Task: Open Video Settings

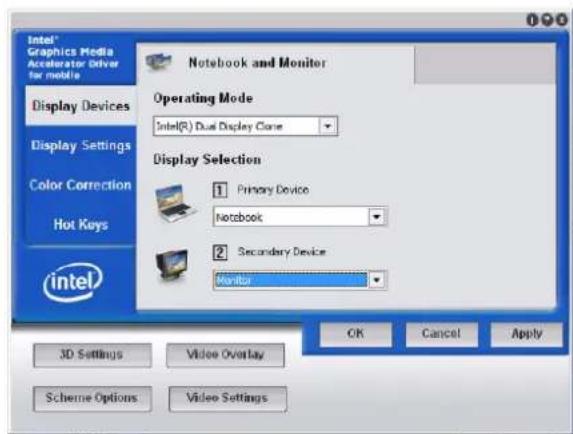Action: (x=227, y=398)
